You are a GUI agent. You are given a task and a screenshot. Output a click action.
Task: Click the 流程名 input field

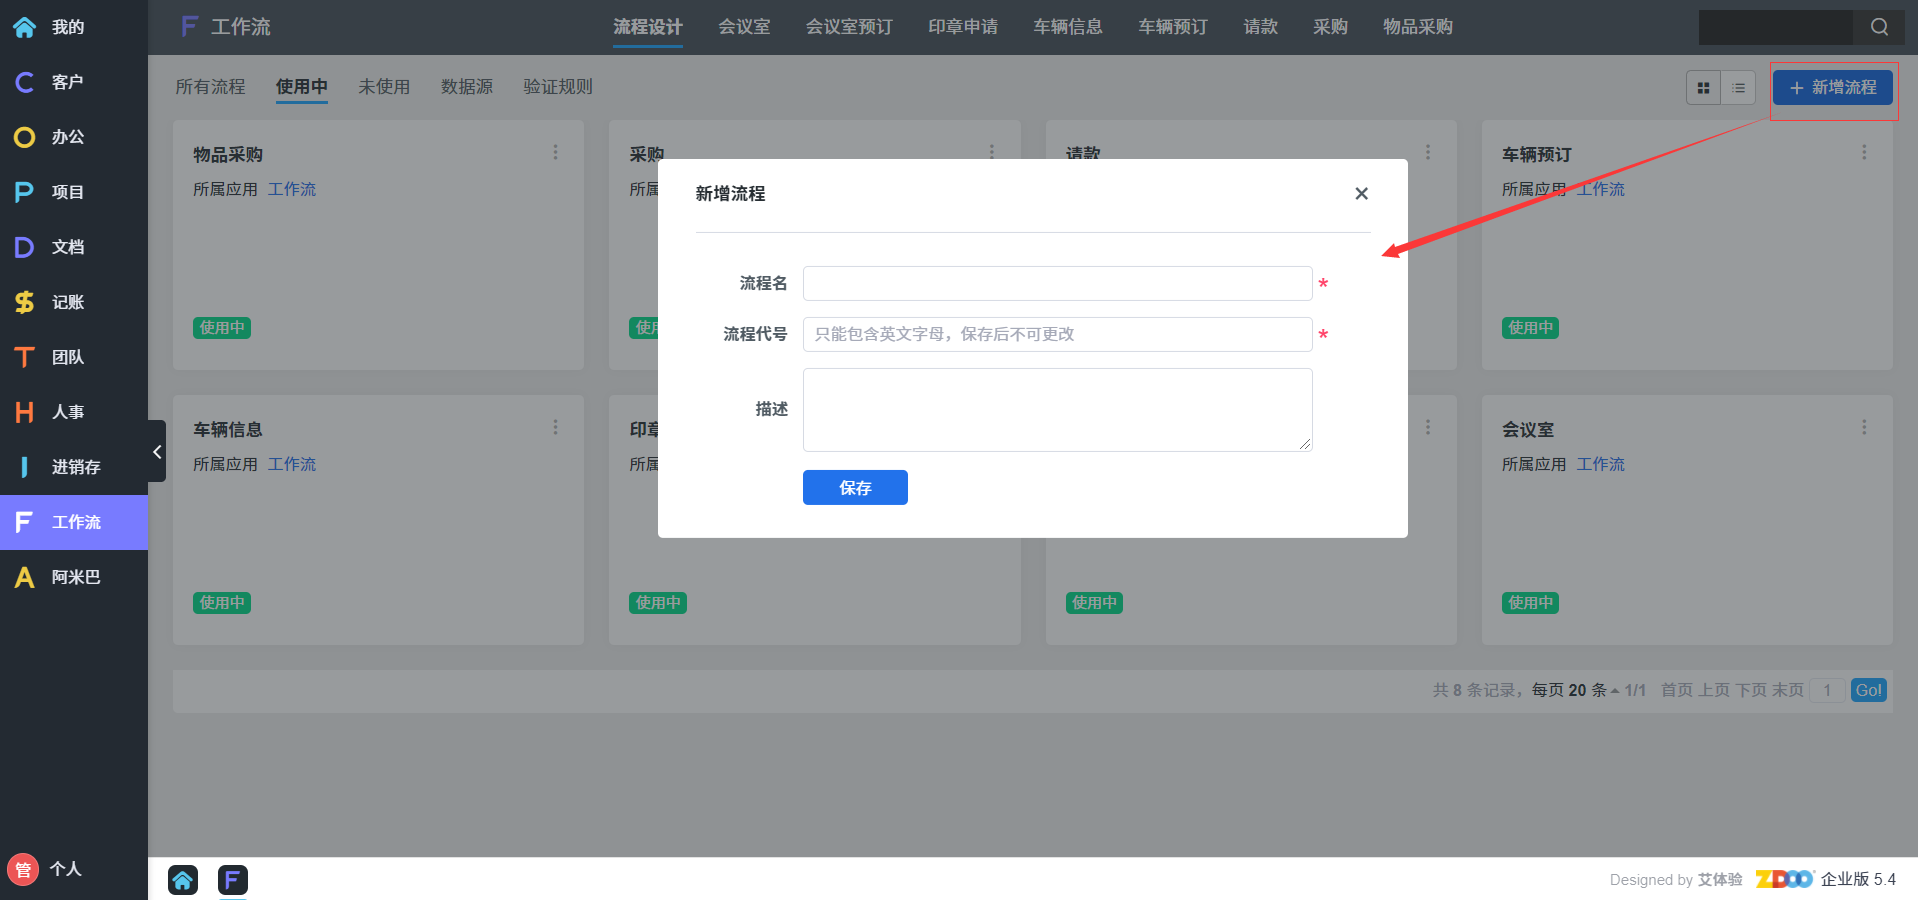(1057, 284)
